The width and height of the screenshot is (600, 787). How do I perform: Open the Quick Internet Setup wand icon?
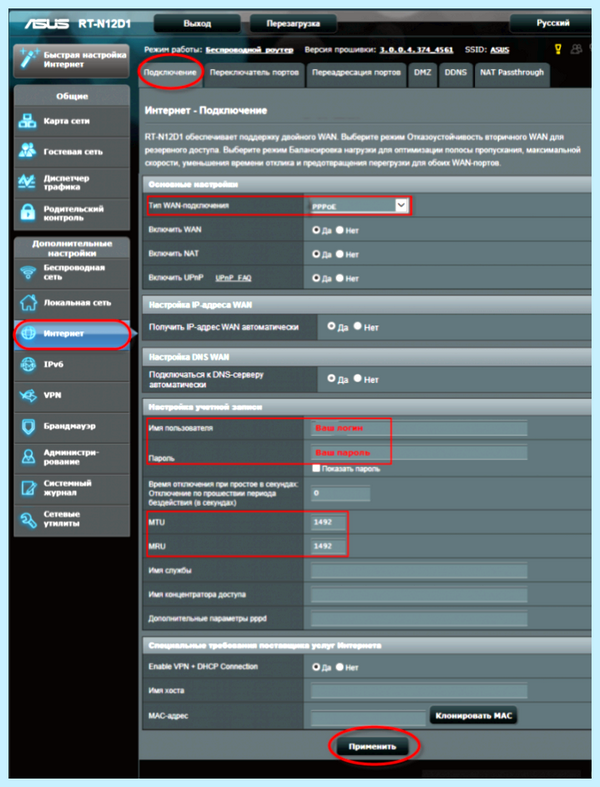tap(28, 59)
